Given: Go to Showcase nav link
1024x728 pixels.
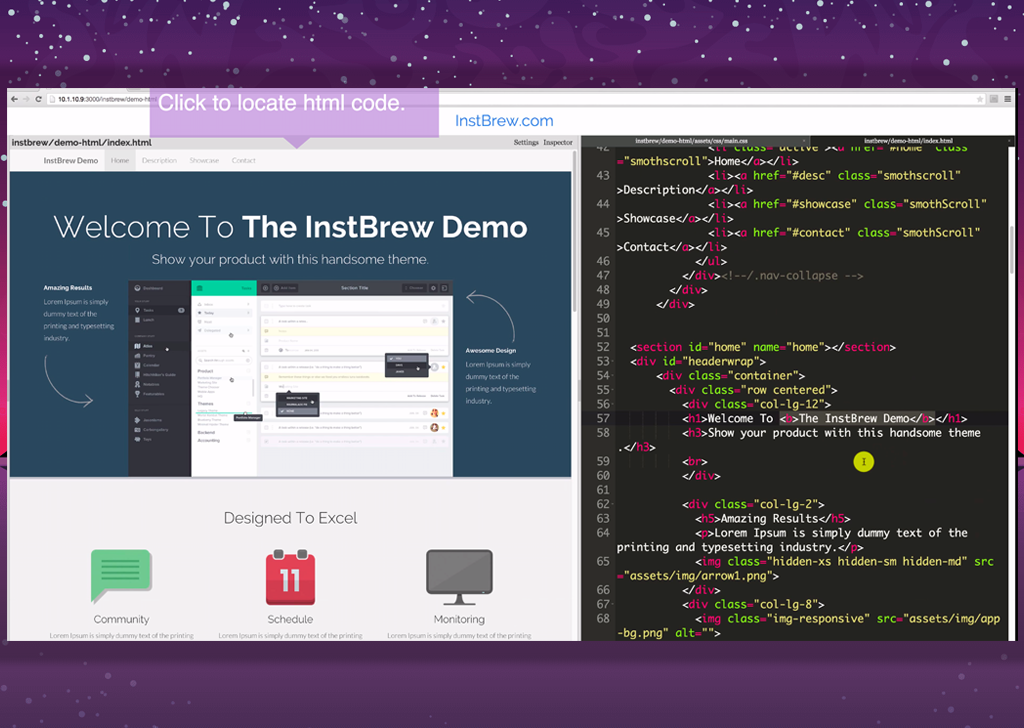Looking at the screenshot, I should coord(204,160).
